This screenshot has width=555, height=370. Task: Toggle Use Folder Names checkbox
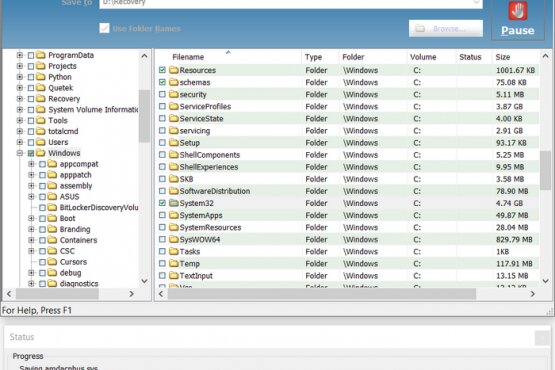[104, 28]
